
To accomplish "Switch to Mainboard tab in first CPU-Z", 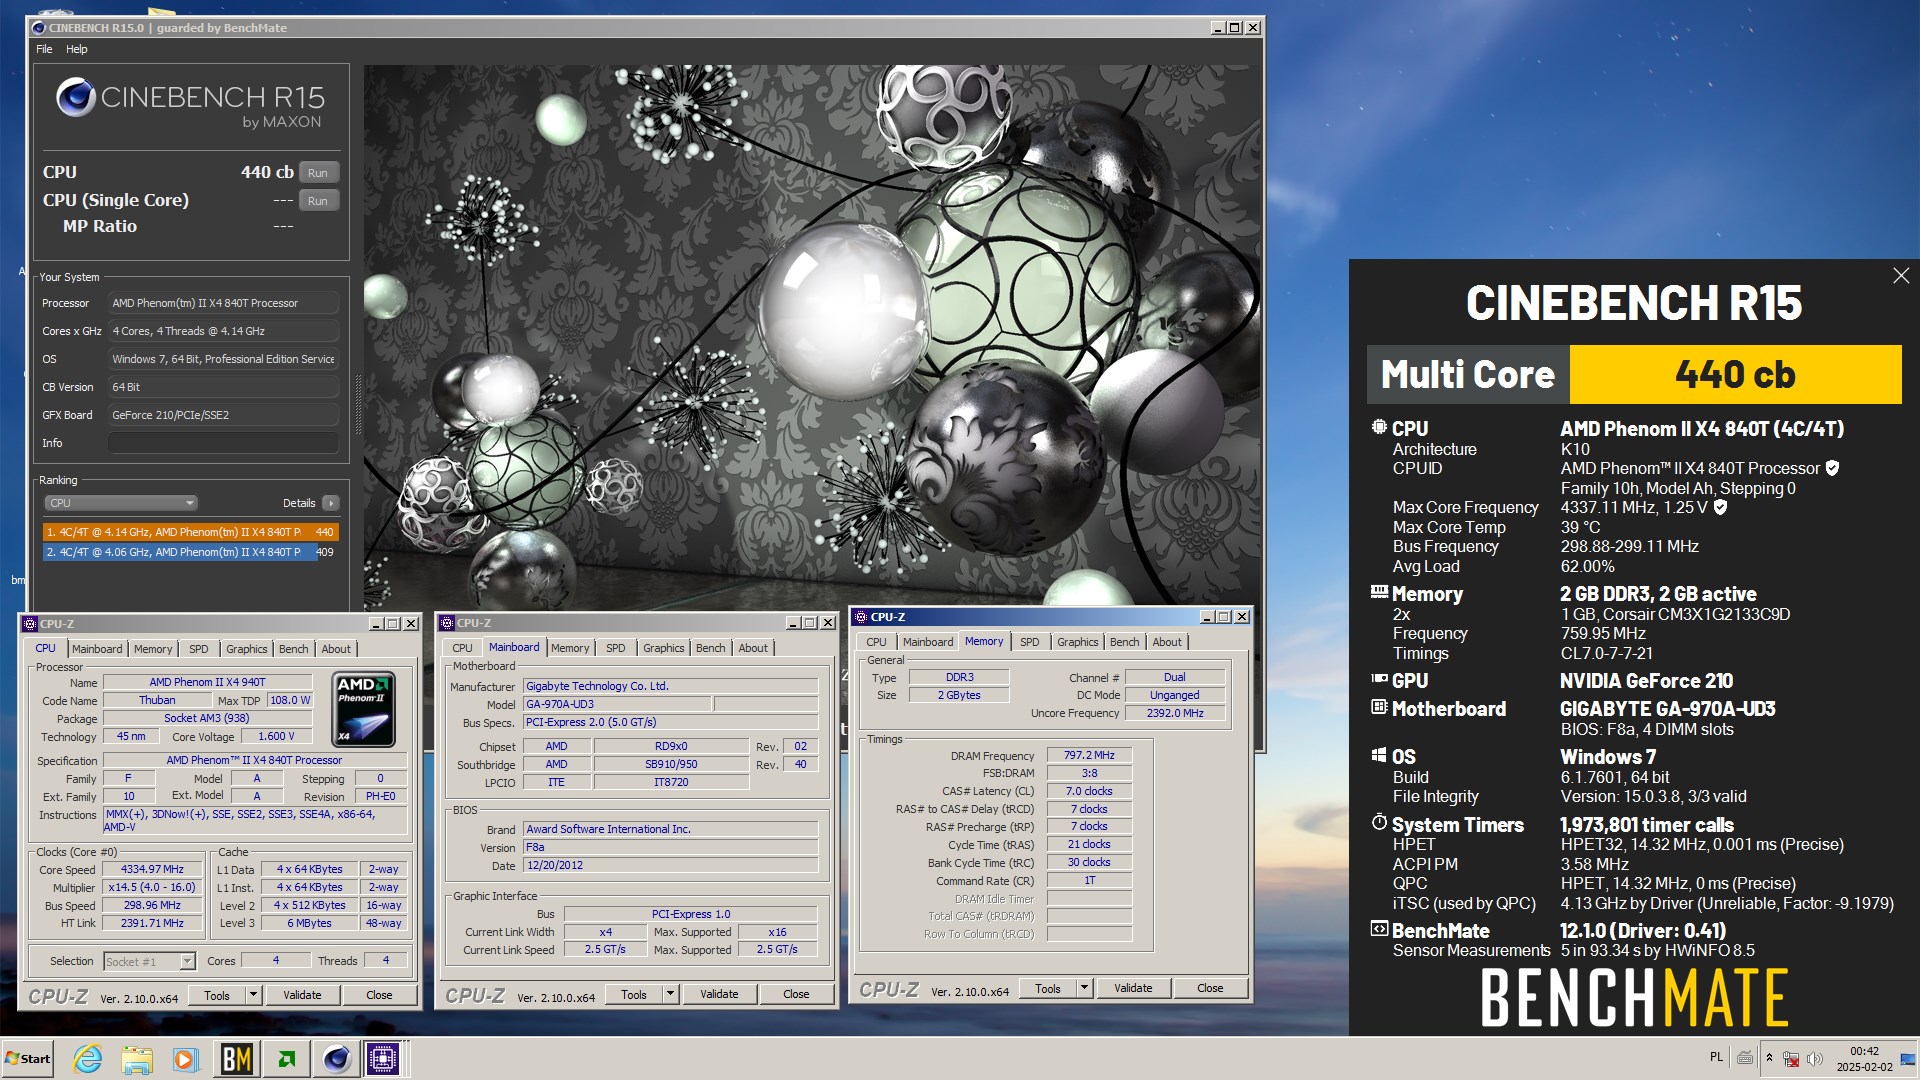I will coord(97,649).
